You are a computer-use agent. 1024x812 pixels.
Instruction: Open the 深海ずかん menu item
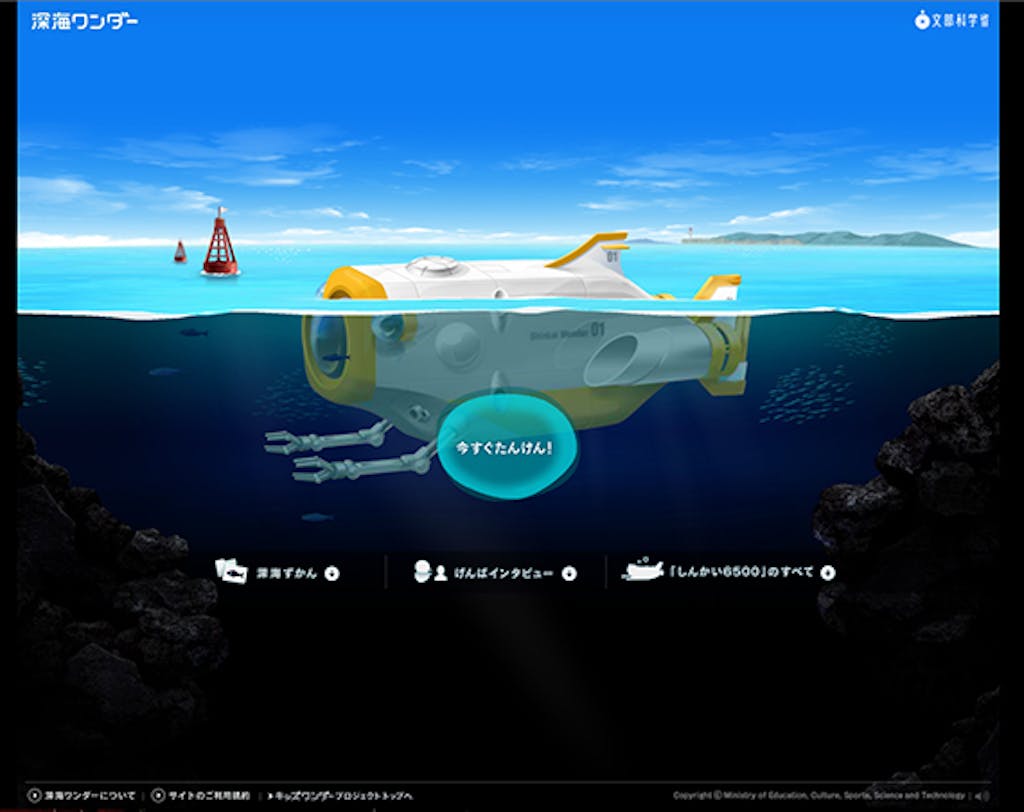click(x=286, y=573)
